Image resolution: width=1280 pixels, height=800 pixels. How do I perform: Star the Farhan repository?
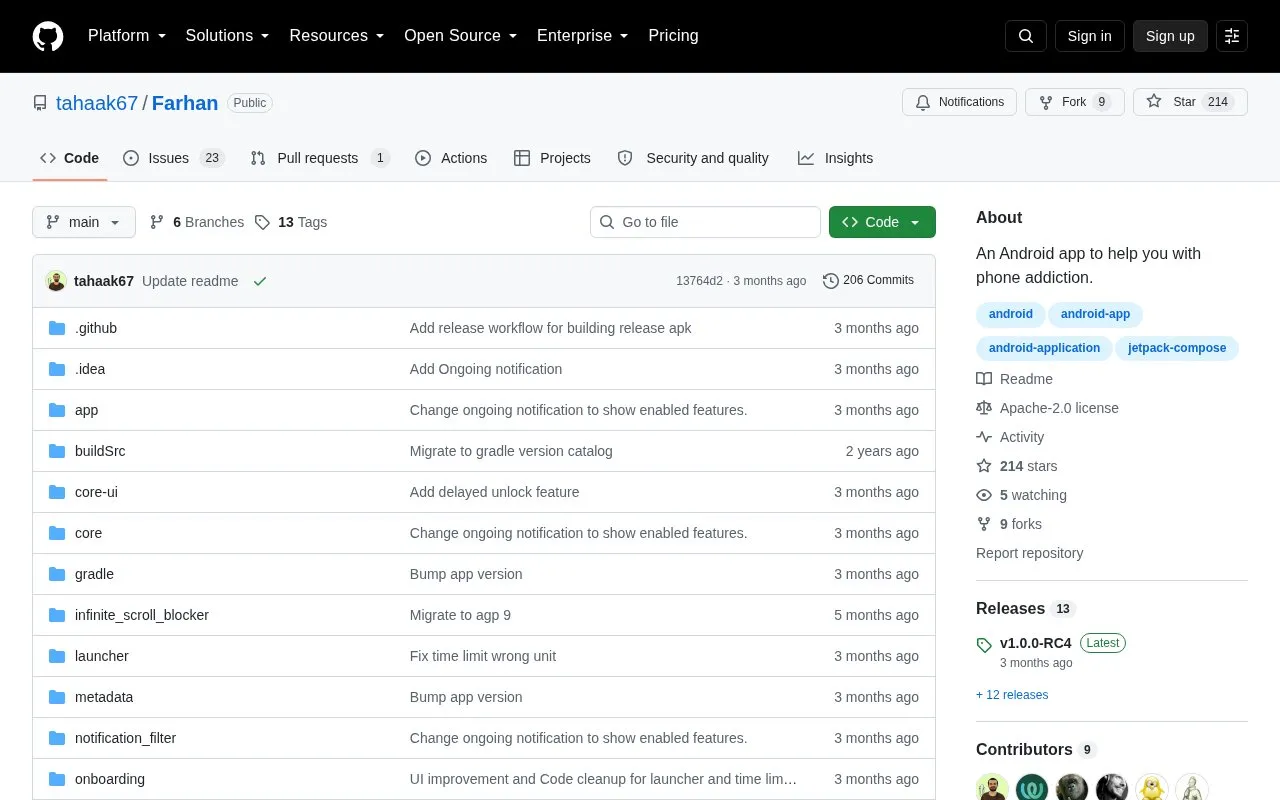pyautogui.click(x=1190, y=102)
